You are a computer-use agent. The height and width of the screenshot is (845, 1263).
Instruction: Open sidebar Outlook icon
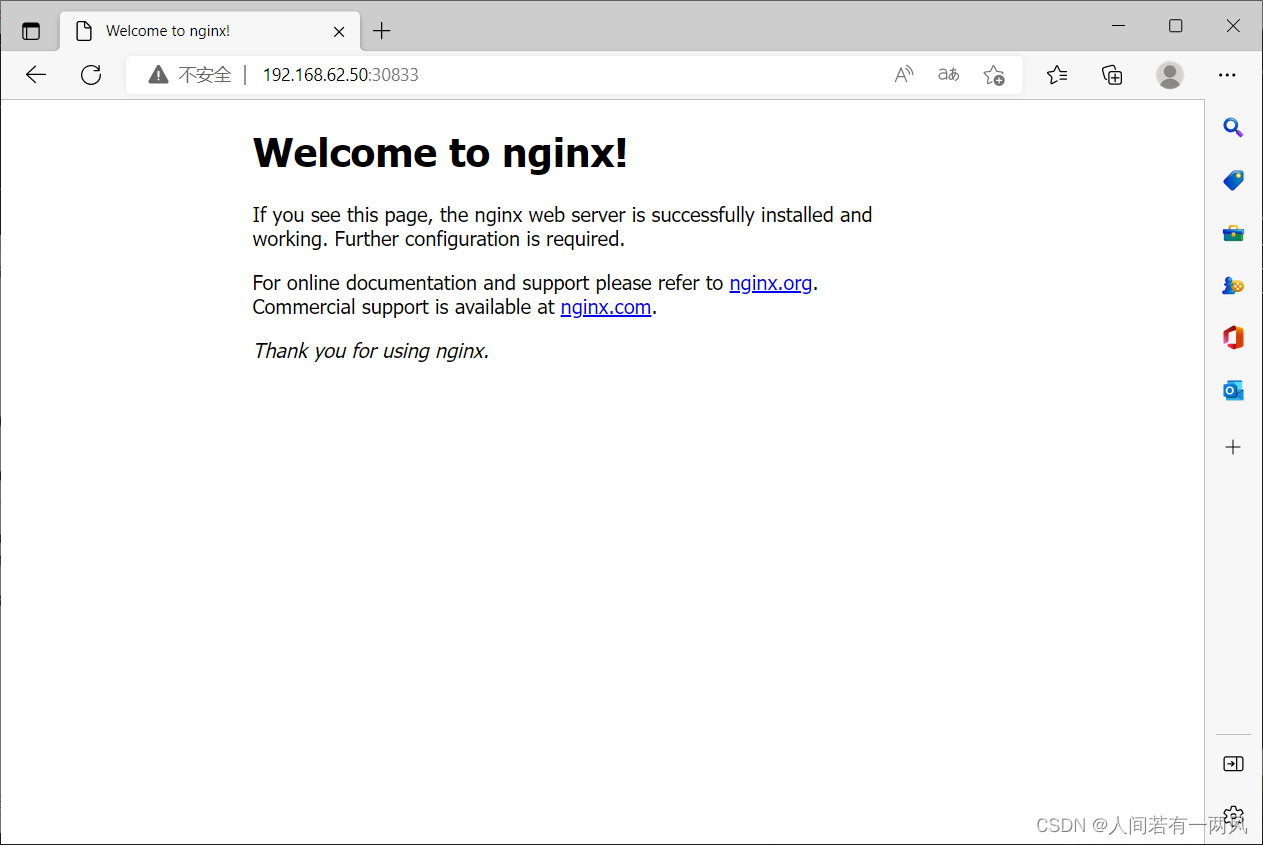(x=1233, y=390)
